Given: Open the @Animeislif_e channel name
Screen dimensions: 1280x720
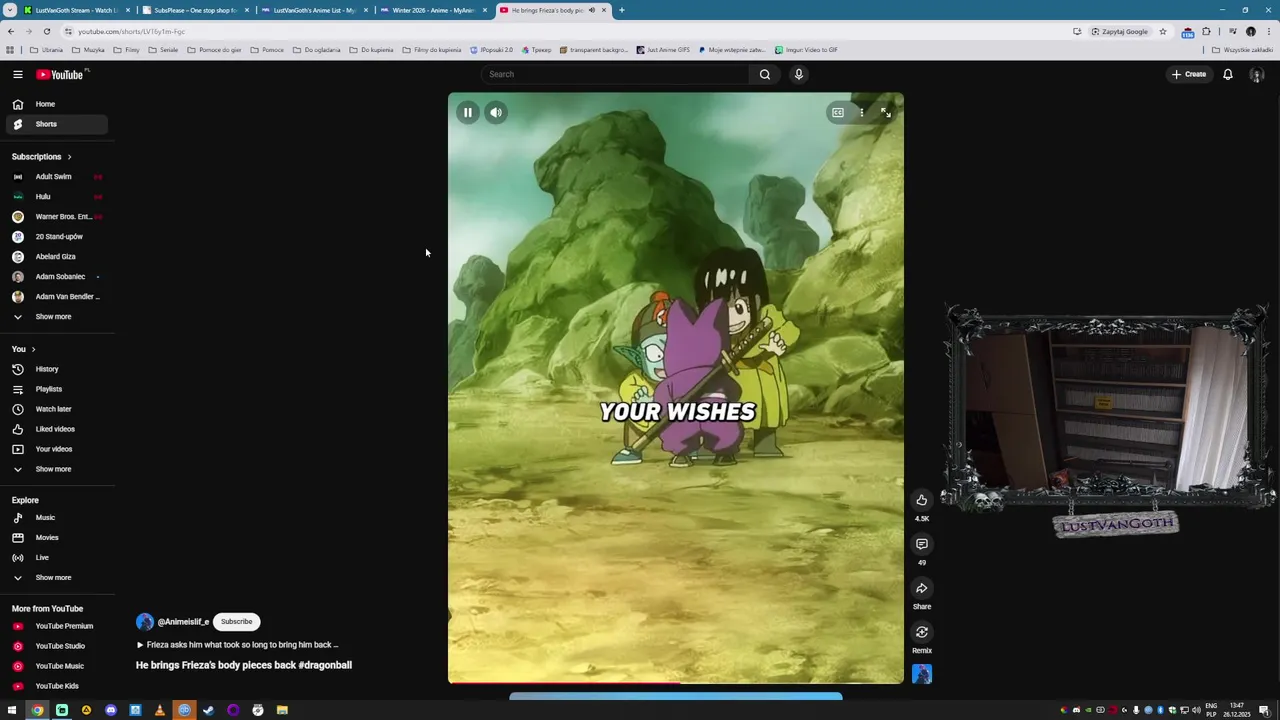Looking at the screenshot, I should (x=183, y=622).
